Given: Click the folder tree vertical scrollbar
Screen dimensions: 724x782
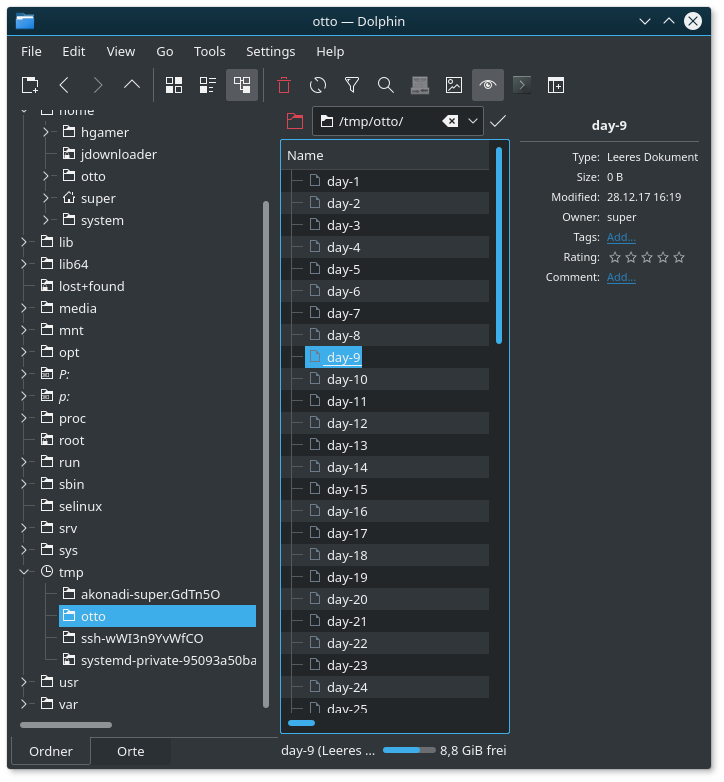Looking at the screenshot, I should pos(266,454).
